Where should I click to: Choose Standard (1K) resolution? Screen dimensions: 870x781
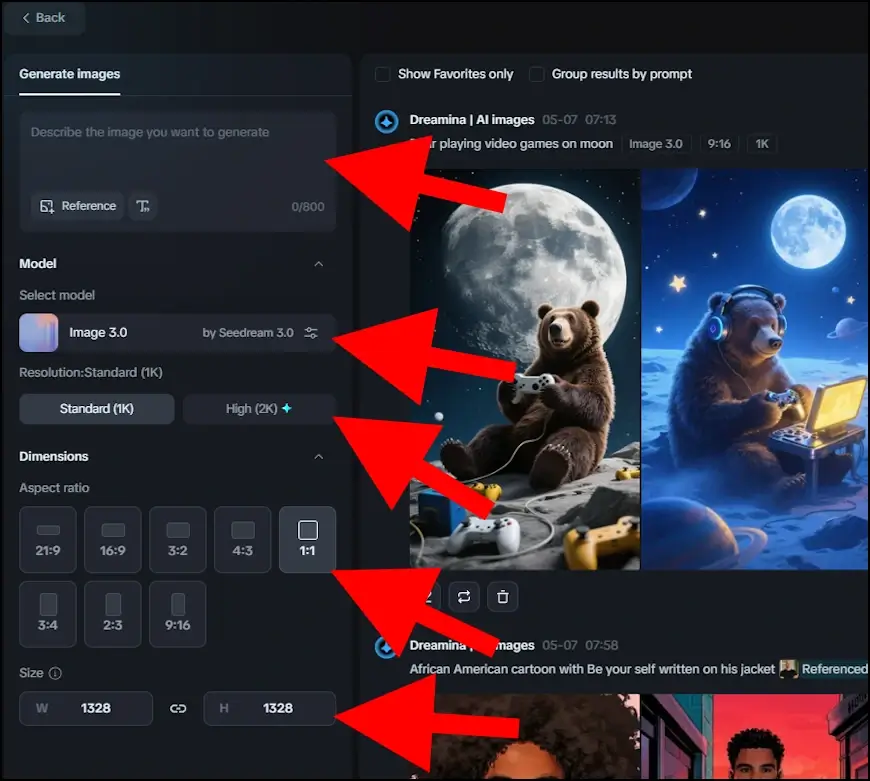coord(97,409)
